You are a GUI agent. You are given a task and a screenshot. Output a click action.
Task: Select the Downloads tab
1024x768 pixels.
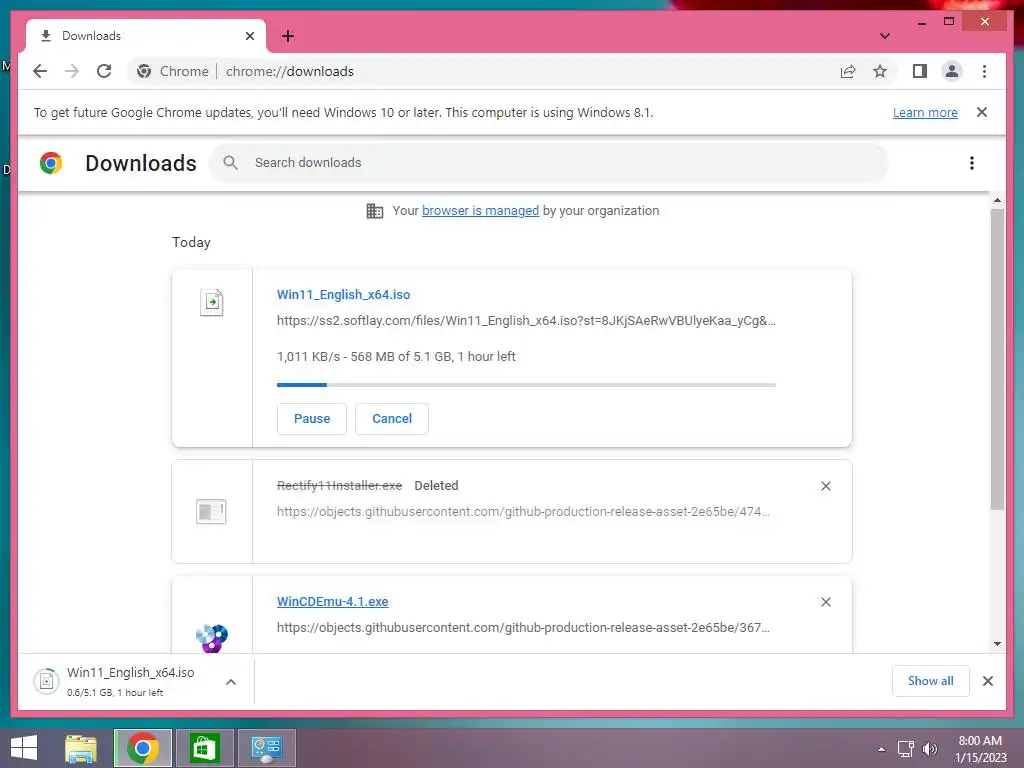[x=146, y=36]
